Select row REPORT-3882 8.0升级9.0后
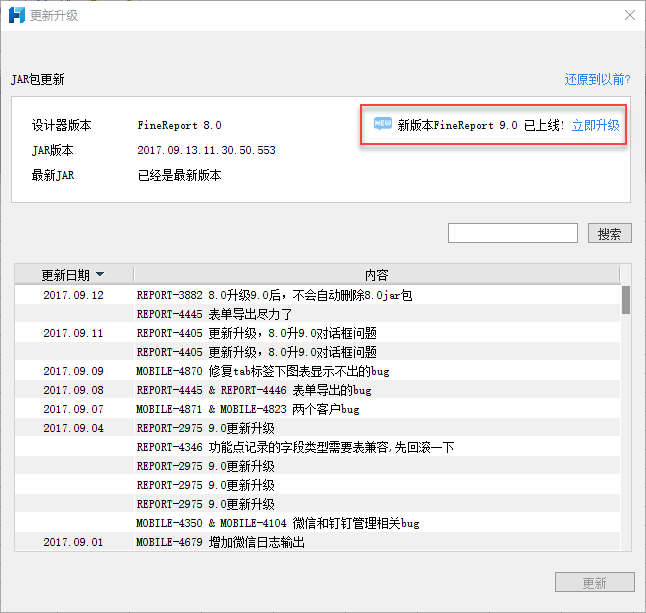Image resolution: width=646 pixels, height=613 pixels. pyautogui.click(x=317, y=295)
